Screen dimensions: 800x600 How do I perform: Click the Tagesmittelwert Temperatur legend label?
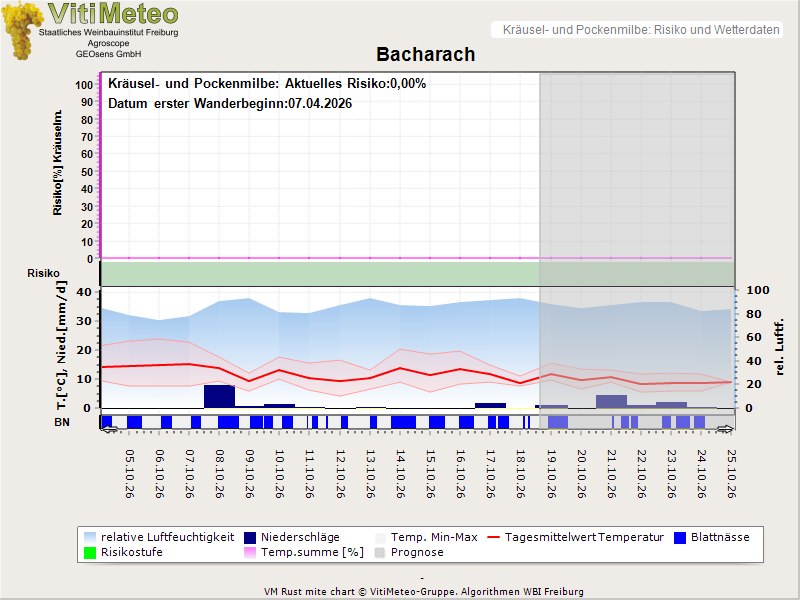[x=584, y=537]
